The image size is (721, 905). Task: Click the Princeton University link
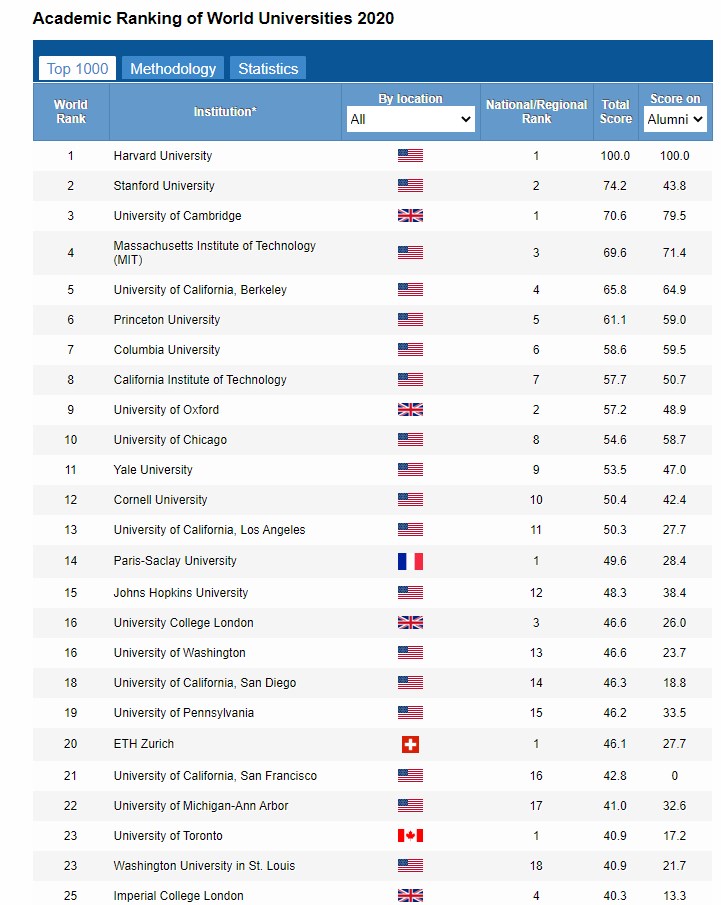[x=167, y=320]
